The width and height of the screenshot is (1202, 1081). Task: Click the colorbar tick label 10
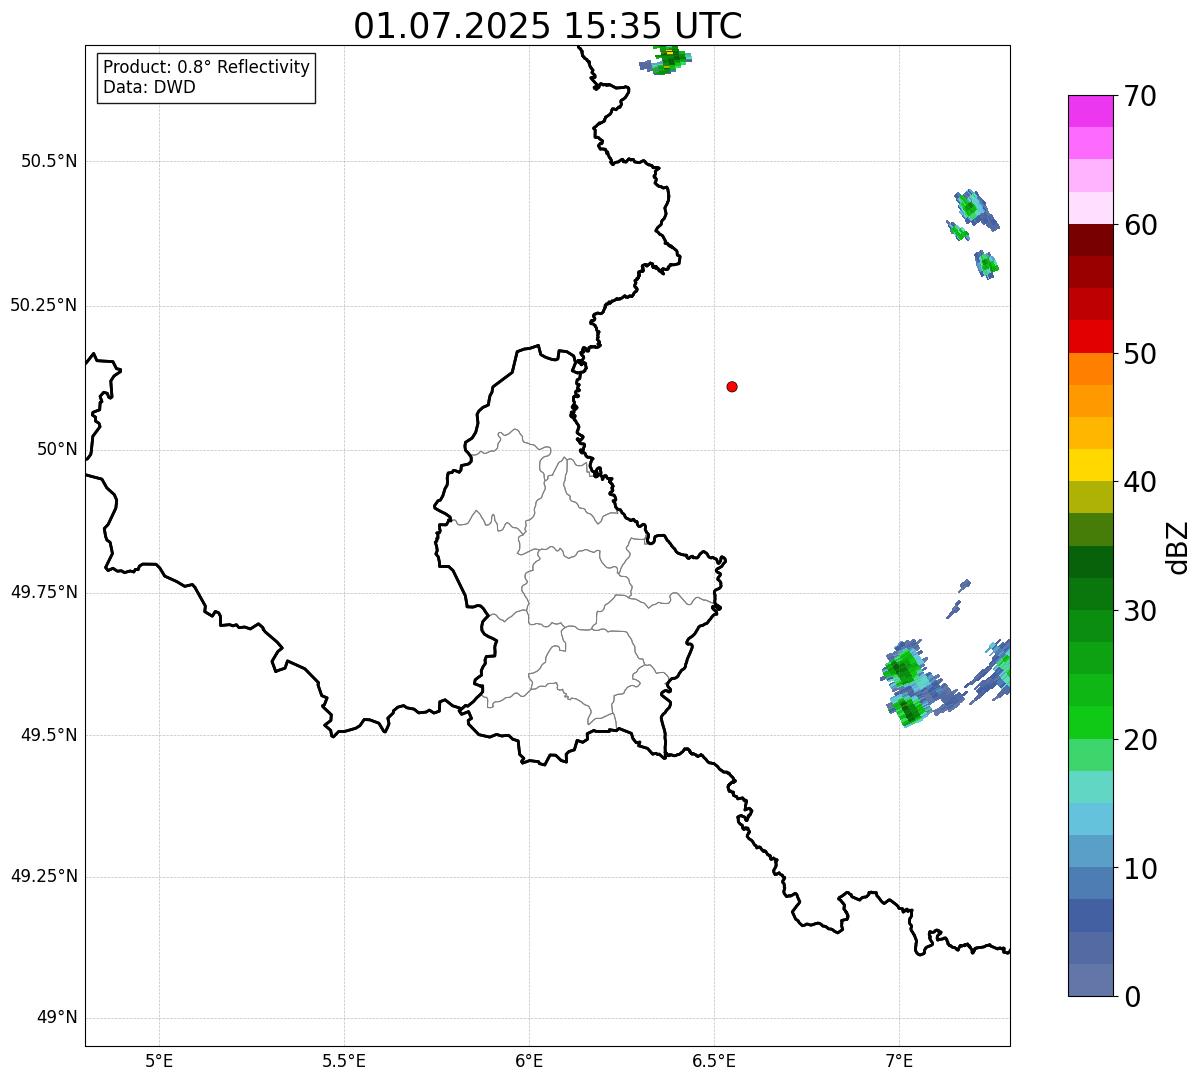coord(1140,869)
